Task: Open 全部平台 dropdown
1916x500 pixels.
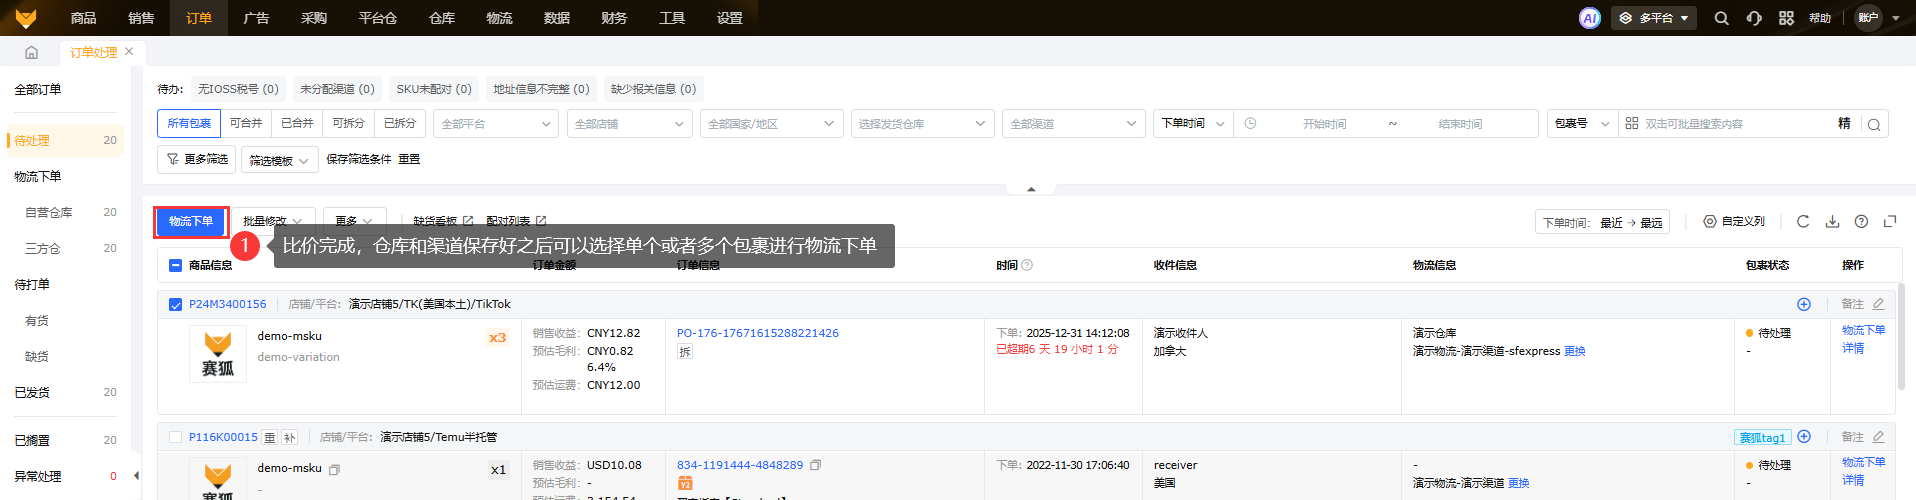Action: [496, 124]
